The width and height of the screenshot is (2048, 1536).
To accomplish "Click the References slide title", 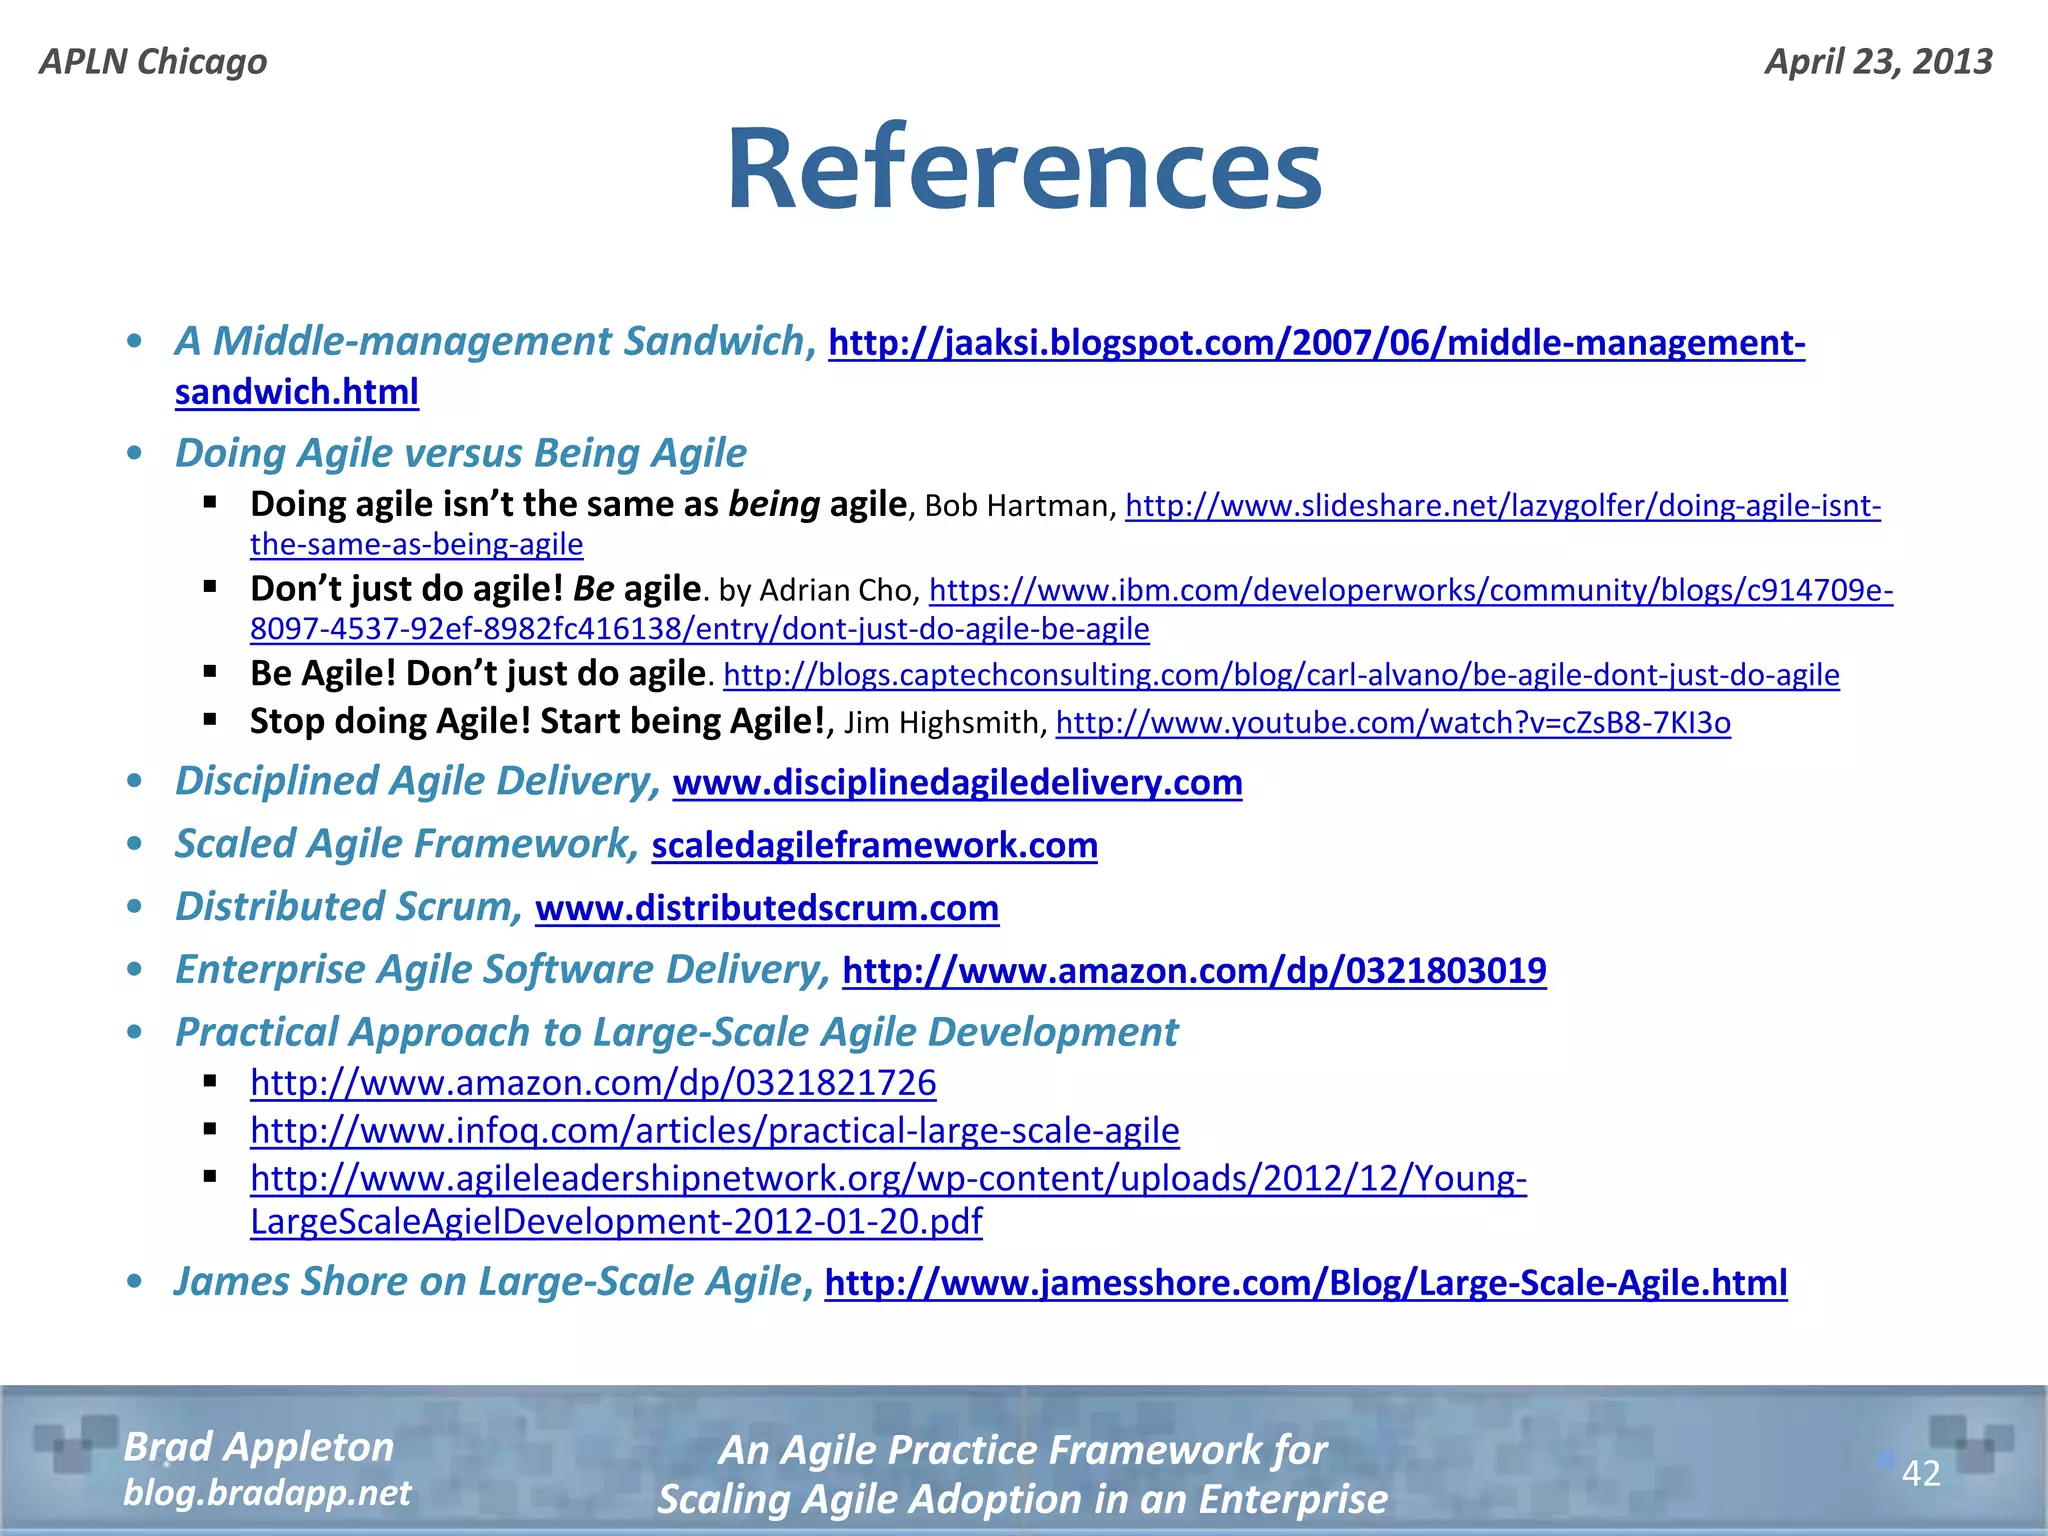I will coord(1023,168).
